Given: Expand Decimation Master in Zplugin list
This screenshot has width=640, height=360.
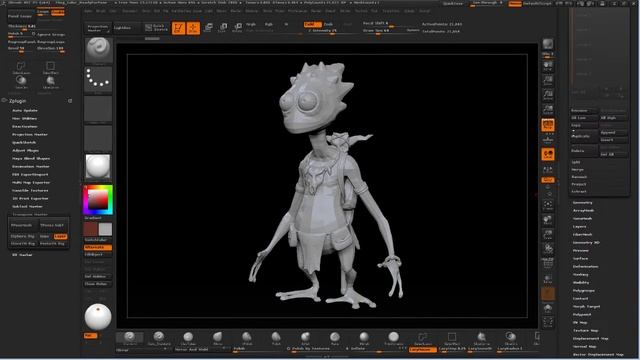Looking at the screenshot, I should tap(31, 167).
